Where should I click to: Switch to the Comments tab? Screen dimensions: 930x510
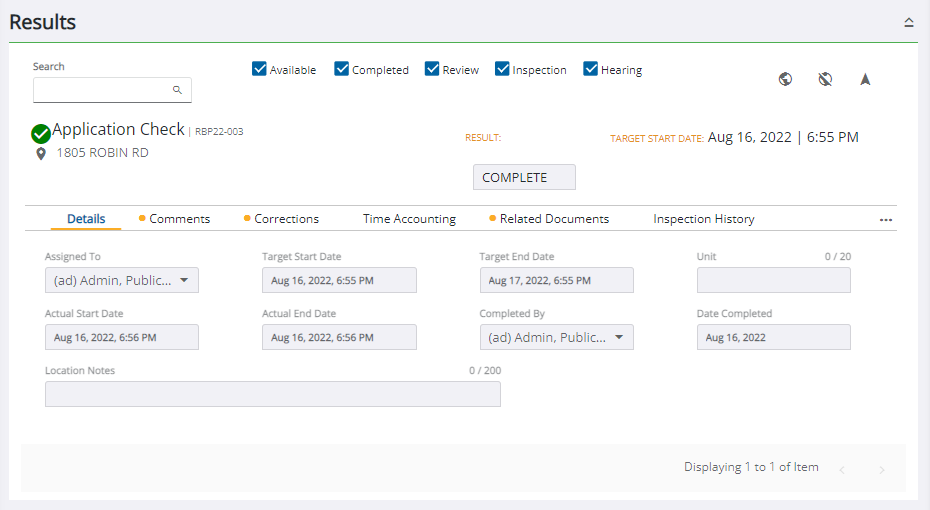pyautogui.click(x=179, y=219)
